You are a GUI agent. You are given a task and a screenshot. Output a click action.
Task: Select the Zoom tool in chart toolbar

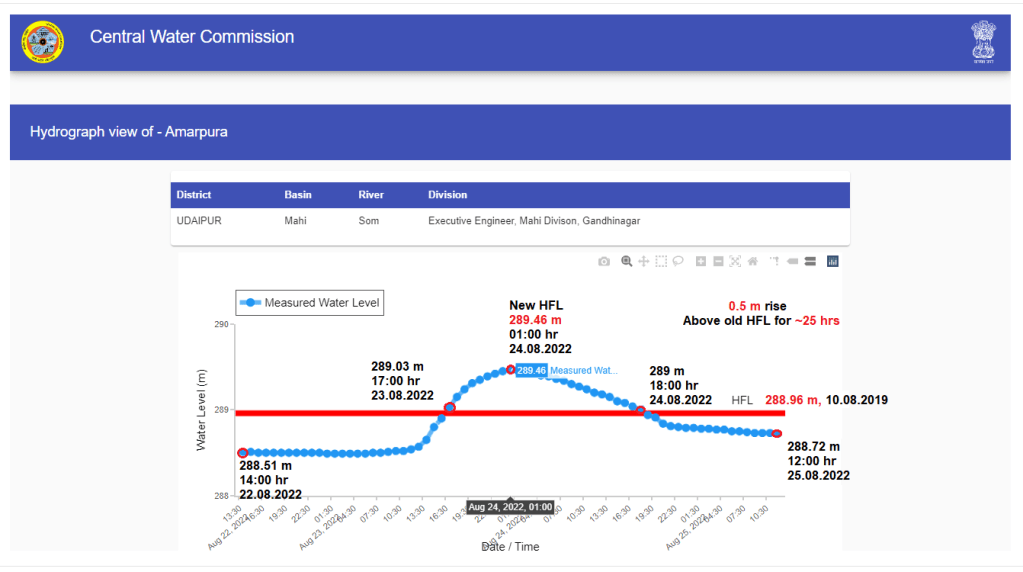coord(626,261)
